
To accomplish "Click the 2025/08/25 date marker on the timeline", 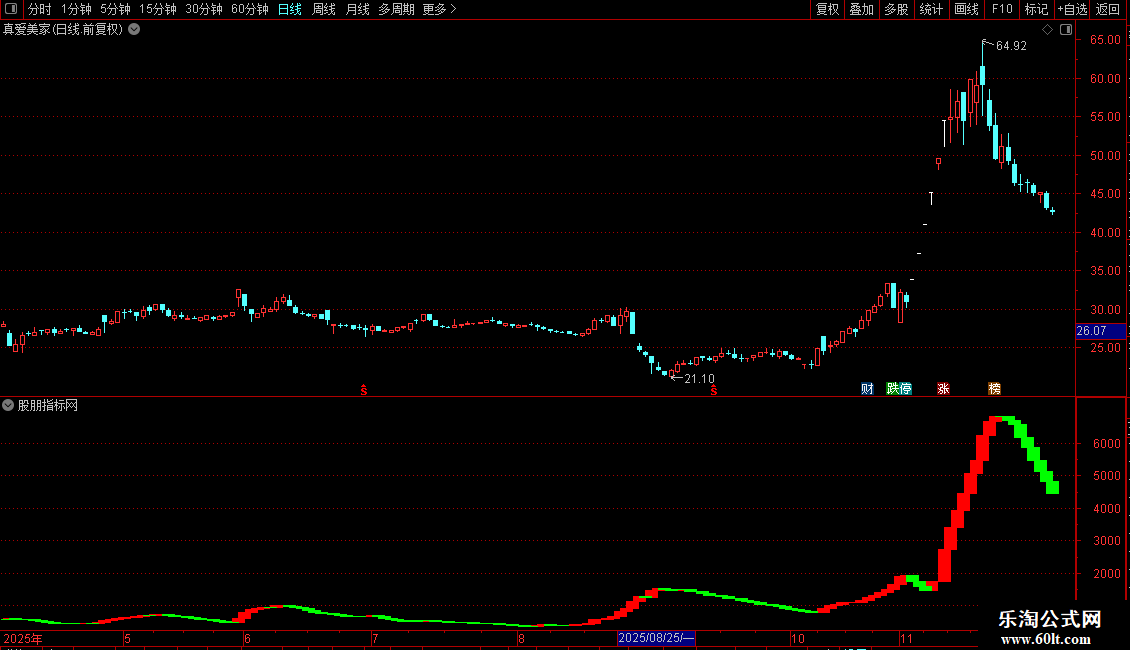I will click(x=657, y=638).
